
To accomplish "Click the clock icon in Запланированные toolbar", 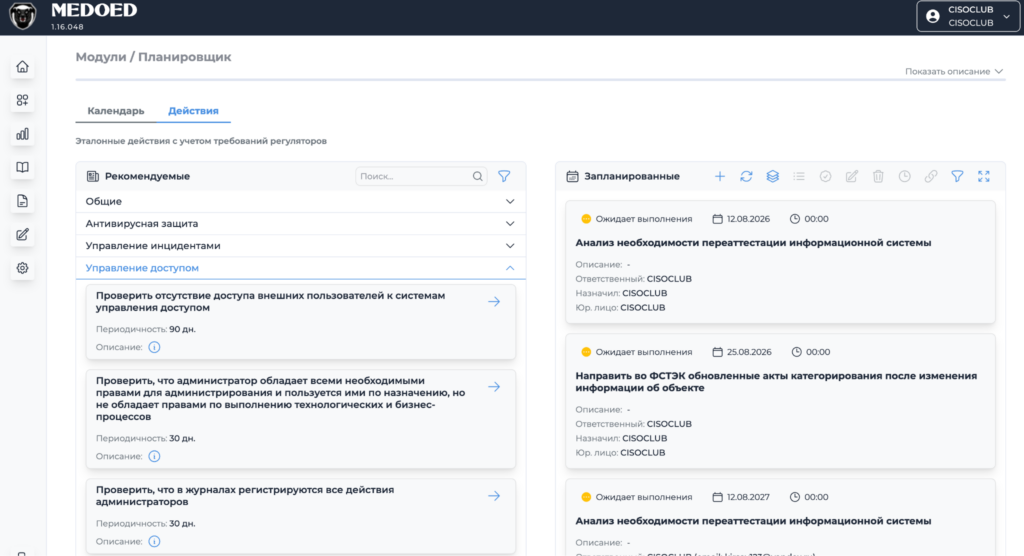I will click(x=904, y=176).
